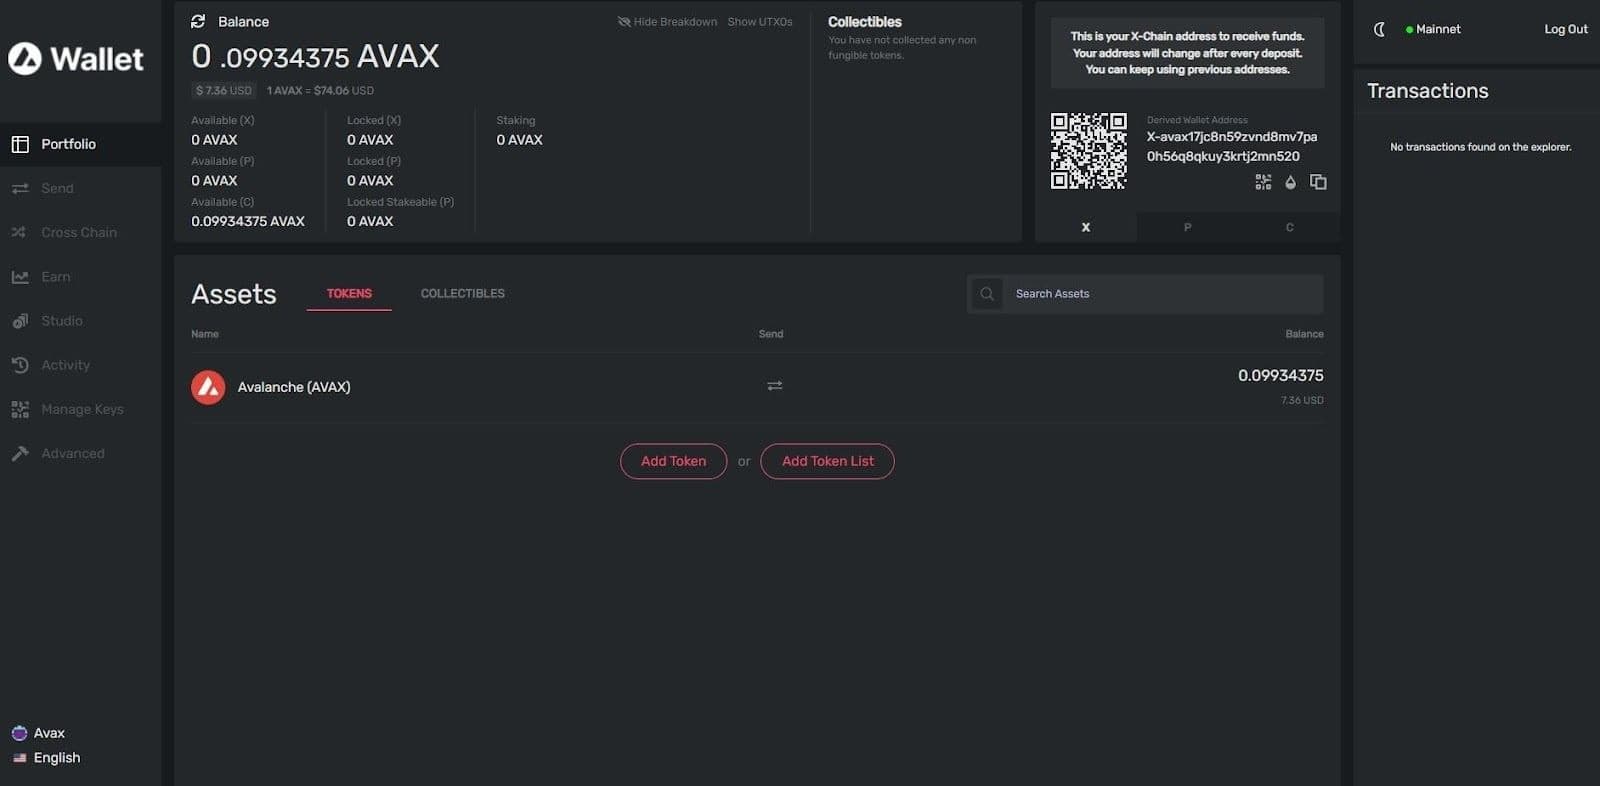
Task: Click the Studio sidebar icon
Action: pos(20,321)
